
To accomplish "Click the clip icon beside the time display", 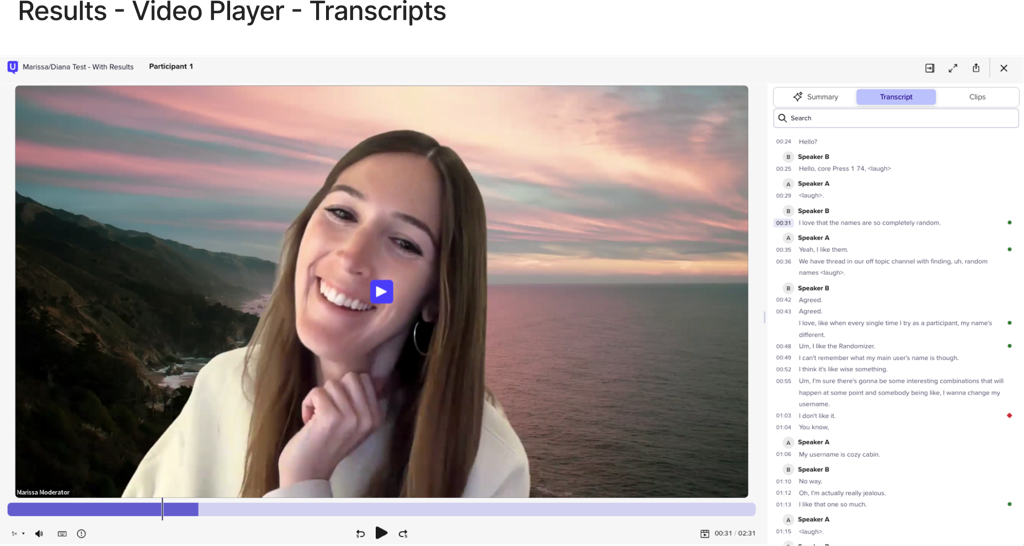I will point(704,534).
